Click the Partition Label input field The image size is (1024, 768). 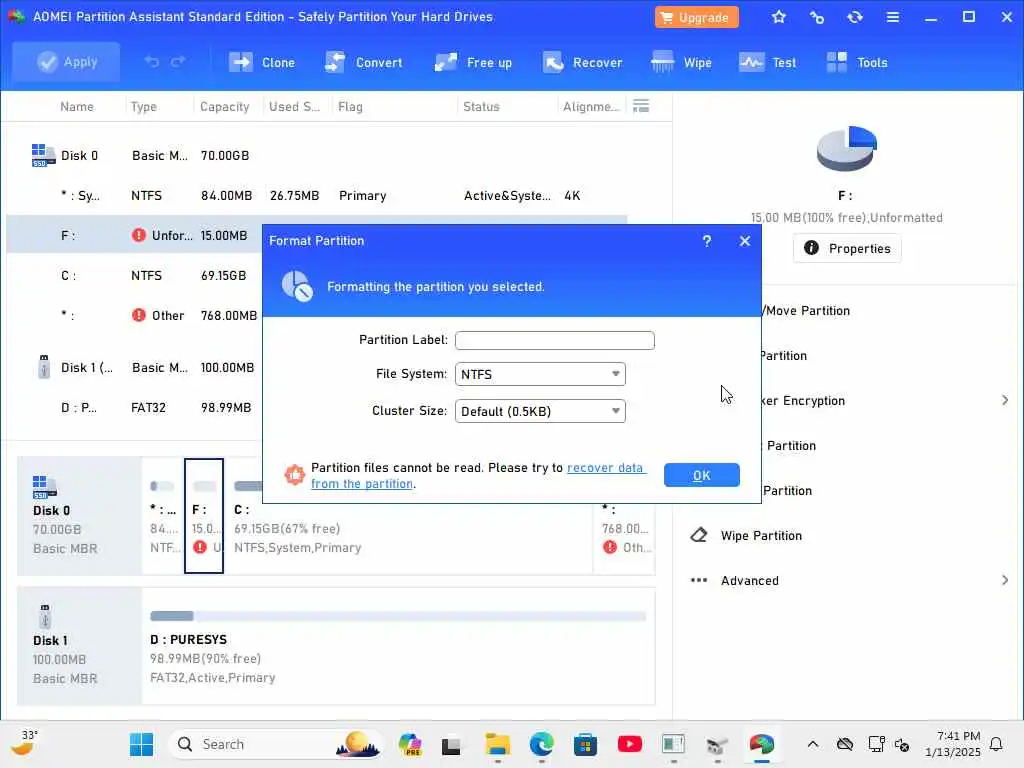coord(554,340)
